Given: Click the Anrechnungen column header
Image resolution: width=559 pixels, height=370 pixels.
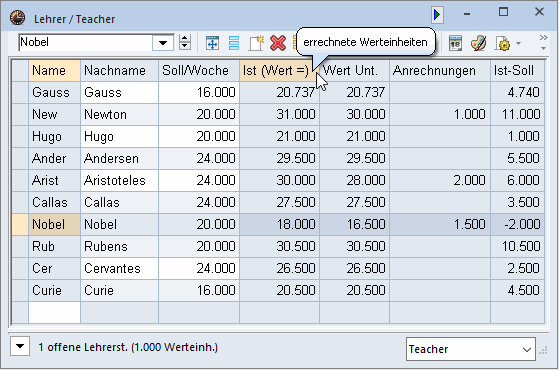Looking at the screenshot, I should point(440,71).
